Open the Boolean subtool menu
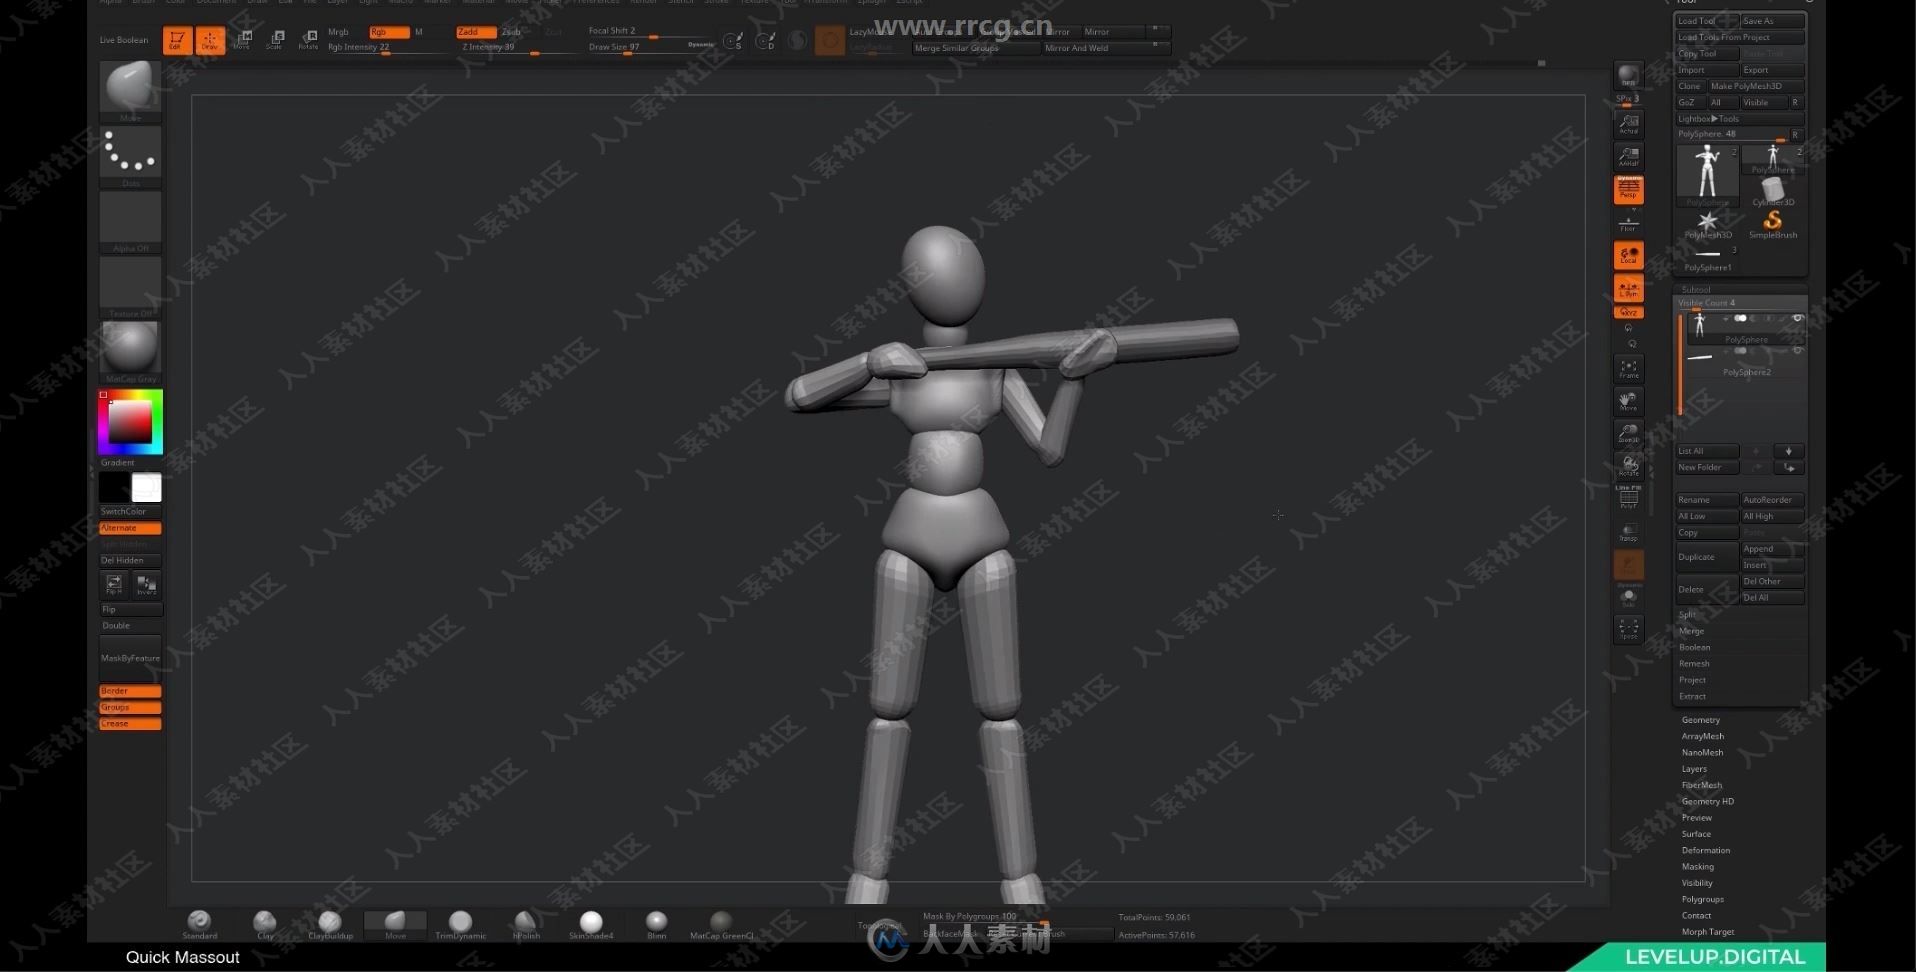Viewport: 1916px width, 972px height. coord(1695,647)
